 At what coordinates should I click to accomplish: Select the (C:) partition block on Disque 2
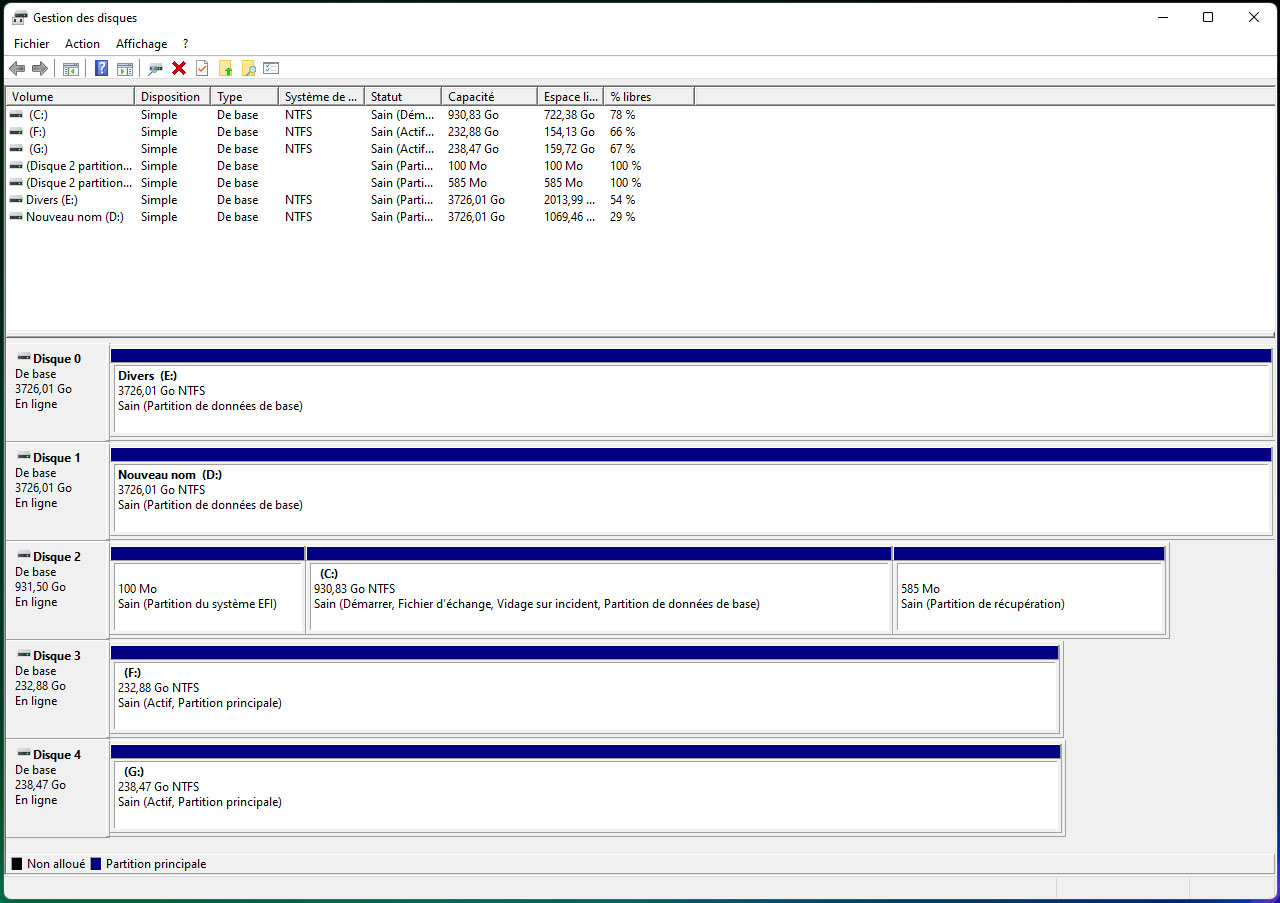point(600,590)
